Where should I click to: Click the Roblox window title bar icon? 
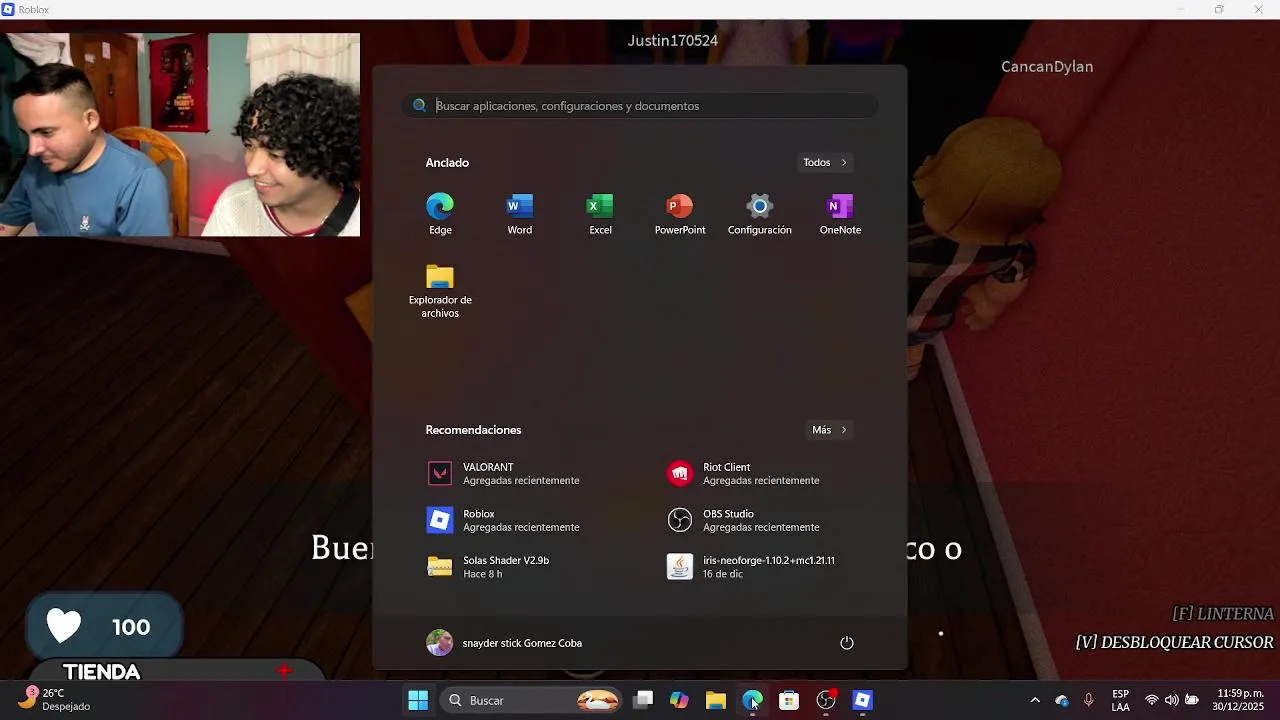click(x=8, y=9)
